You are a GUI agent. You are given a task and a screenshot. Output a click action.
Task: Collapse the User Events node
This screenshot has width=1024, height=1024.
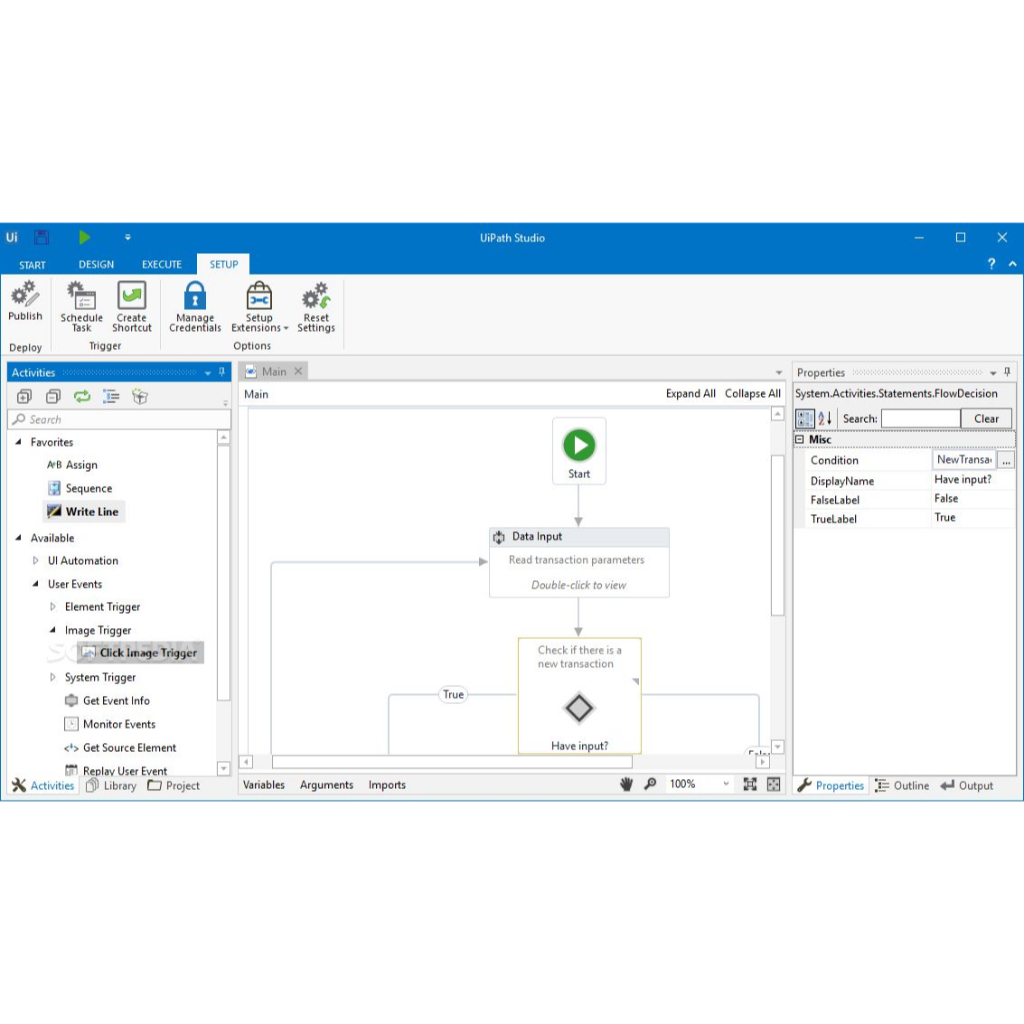click(x=35, y=584)
